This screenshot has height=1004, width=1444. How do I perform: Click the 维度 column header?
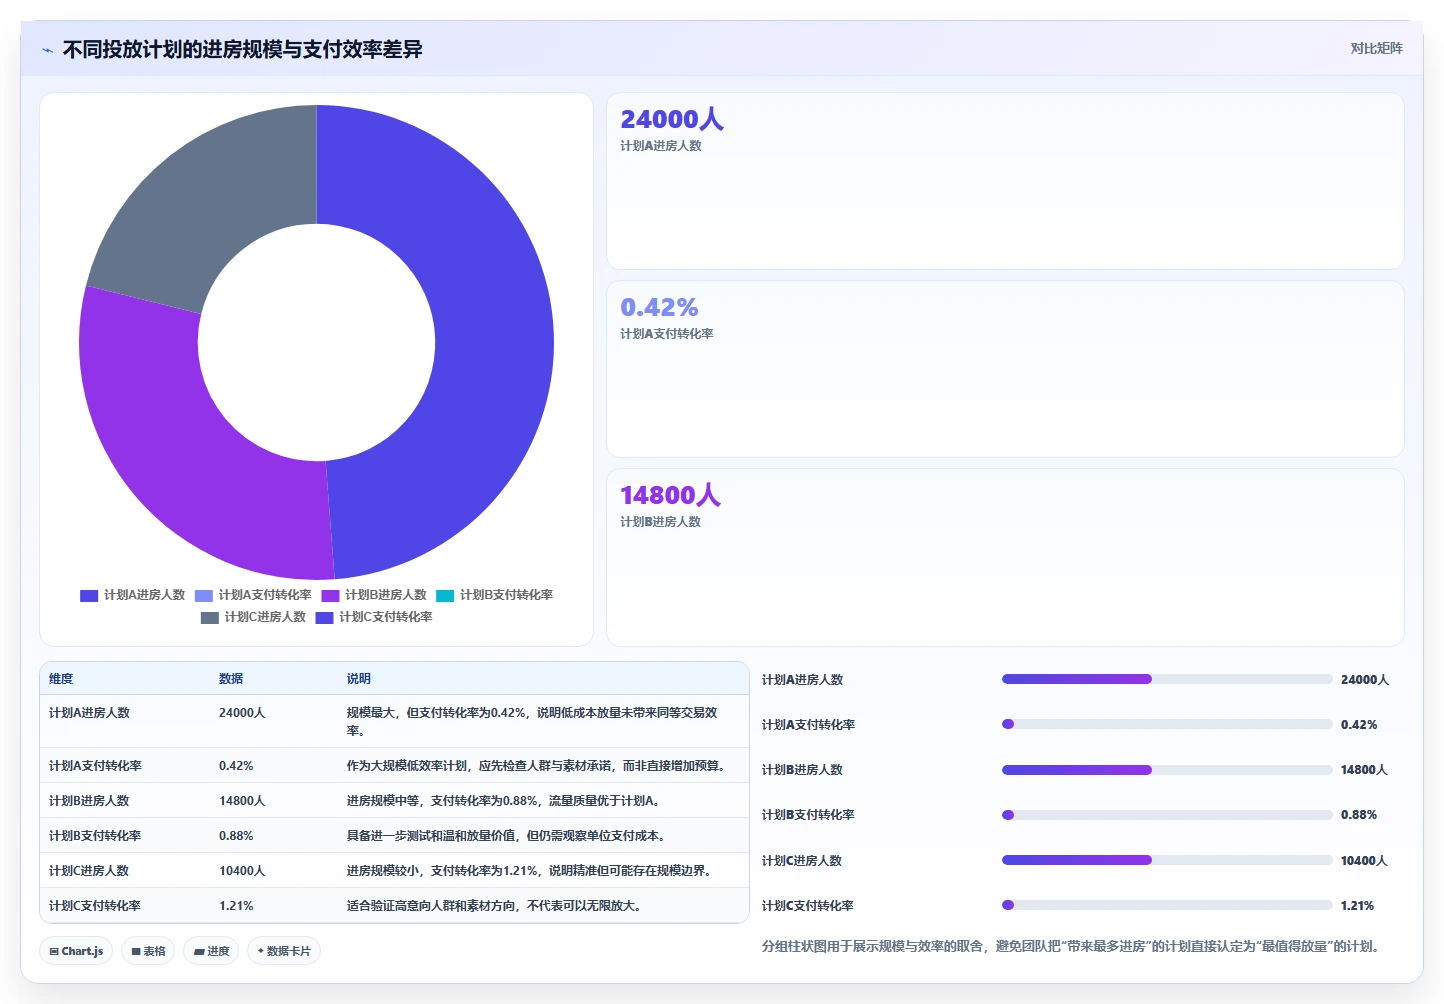61,678
